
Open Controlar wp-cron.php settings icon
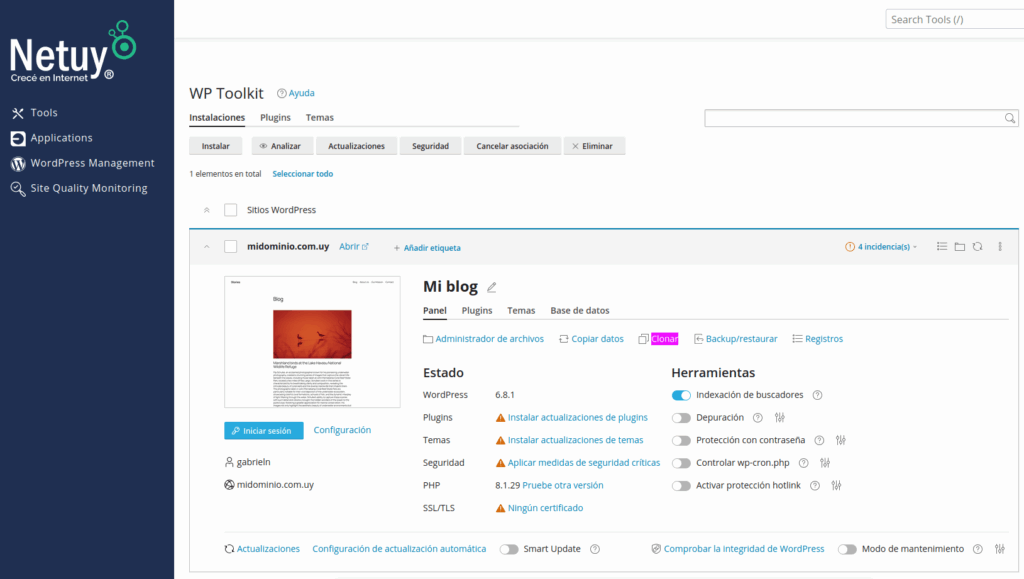825,463
